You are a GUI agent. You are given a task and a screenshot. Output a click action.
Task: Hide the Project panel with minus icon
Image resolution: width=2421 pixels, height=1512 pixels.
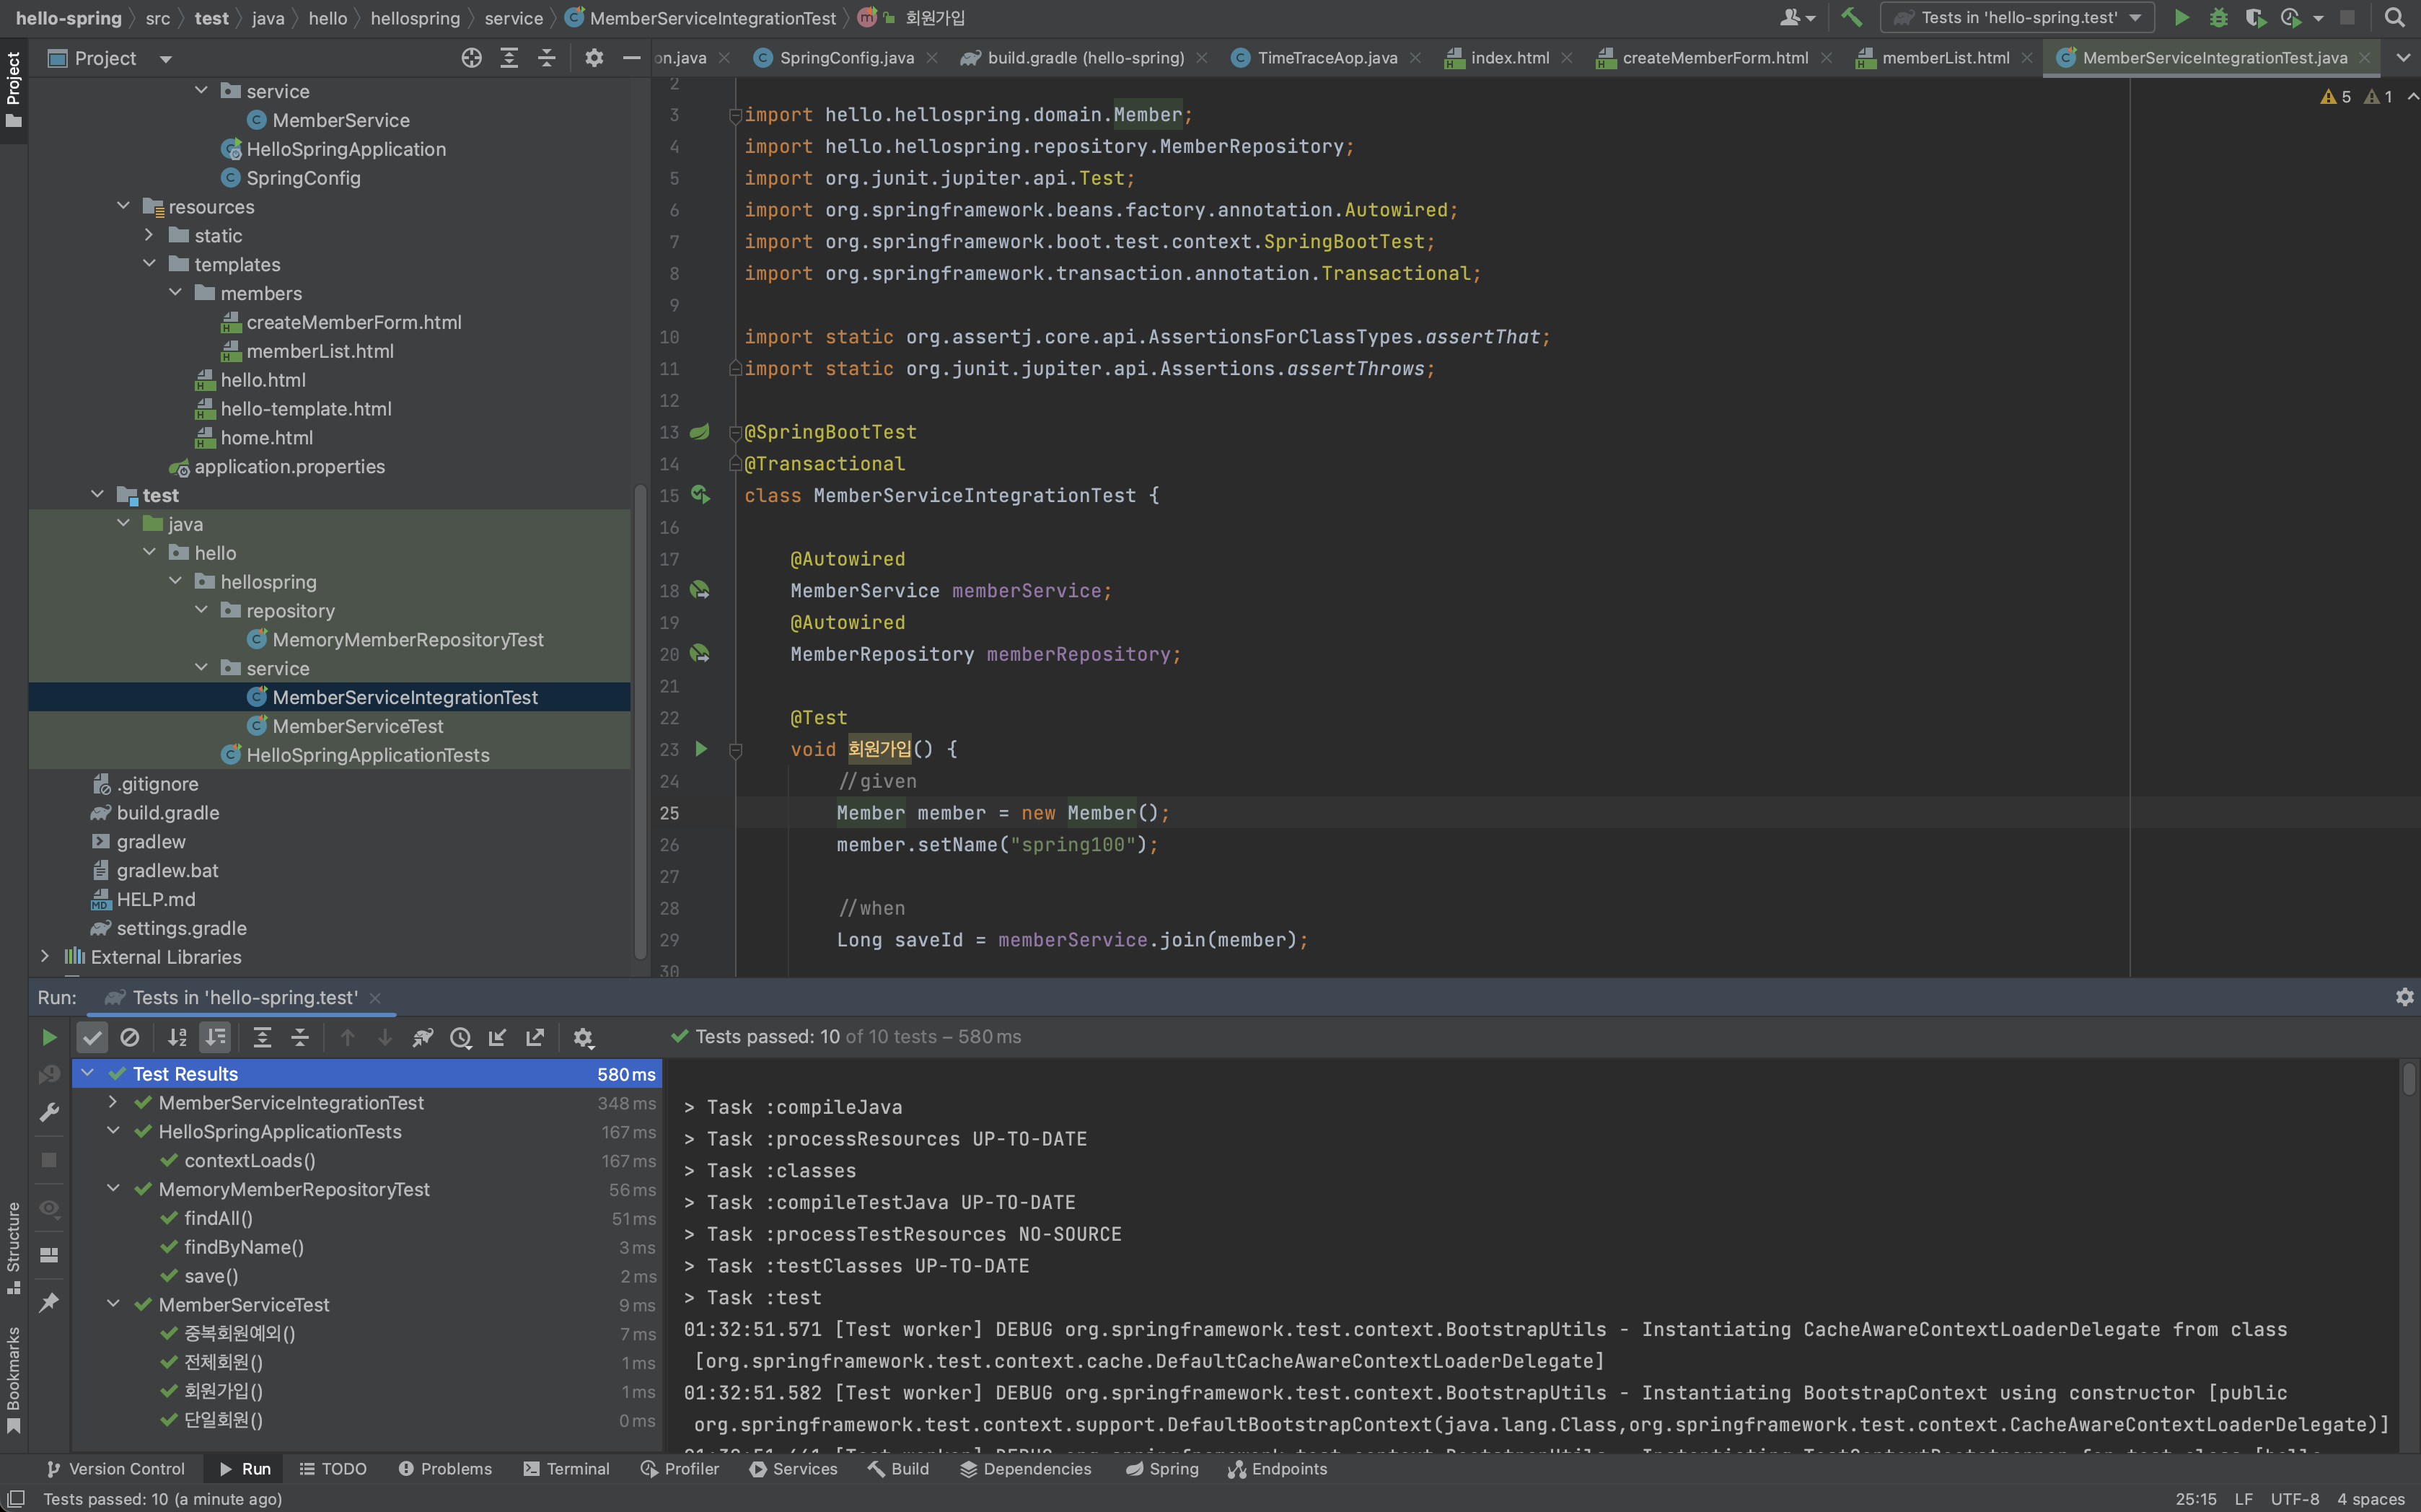tap(631, 58)
